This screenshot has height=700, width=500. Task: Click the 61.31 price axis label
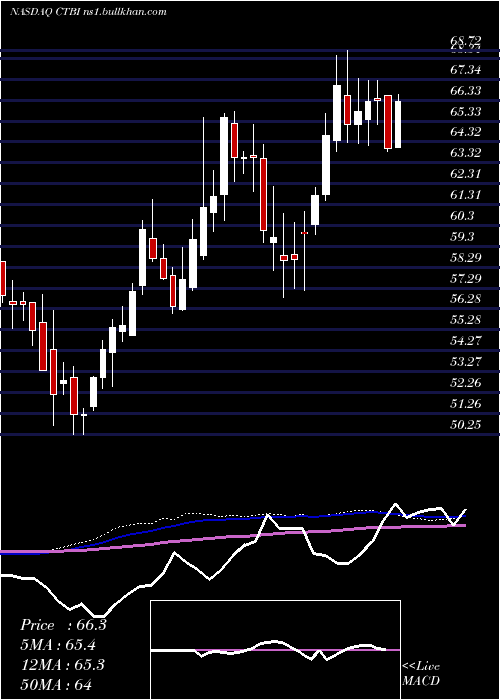coord(466,195)
